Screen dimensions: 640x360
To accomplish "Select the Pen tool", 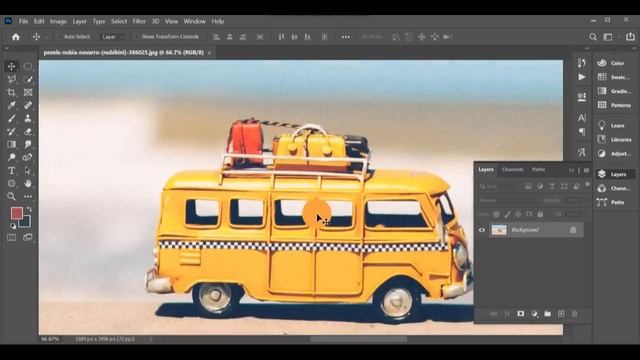I will coord(28,158).
